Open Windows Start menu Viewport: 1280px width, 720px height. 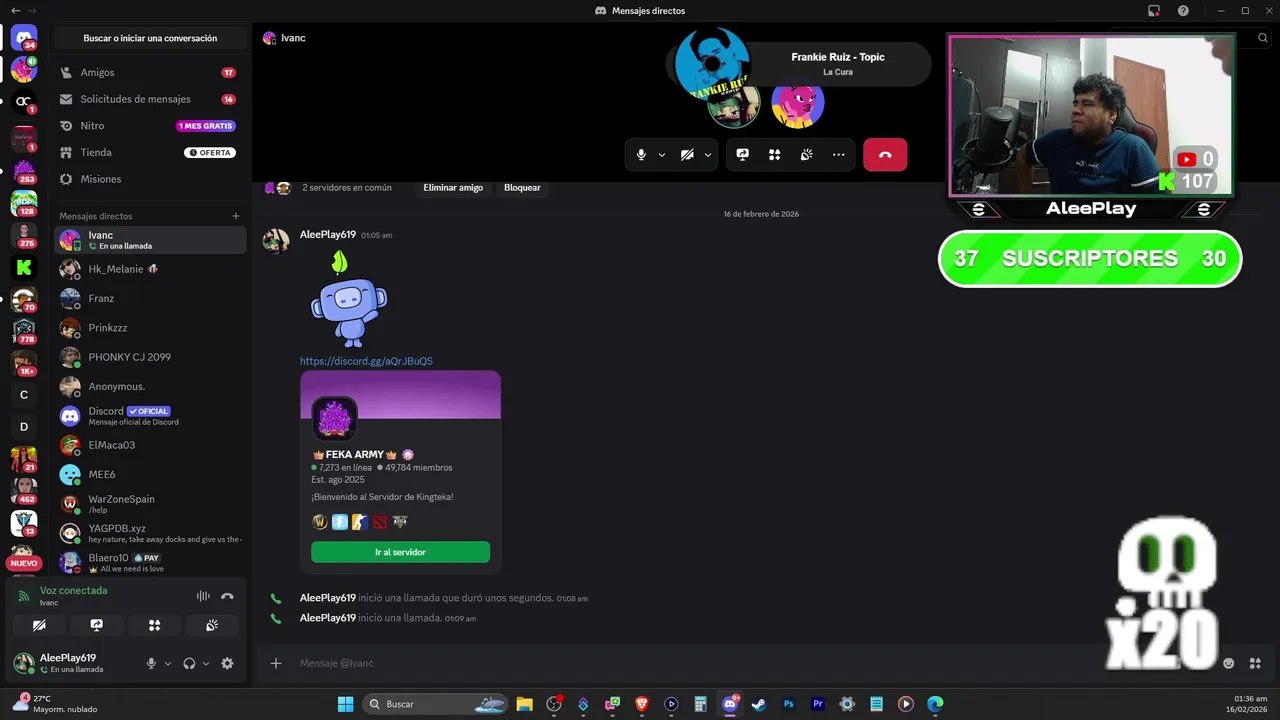345,704
